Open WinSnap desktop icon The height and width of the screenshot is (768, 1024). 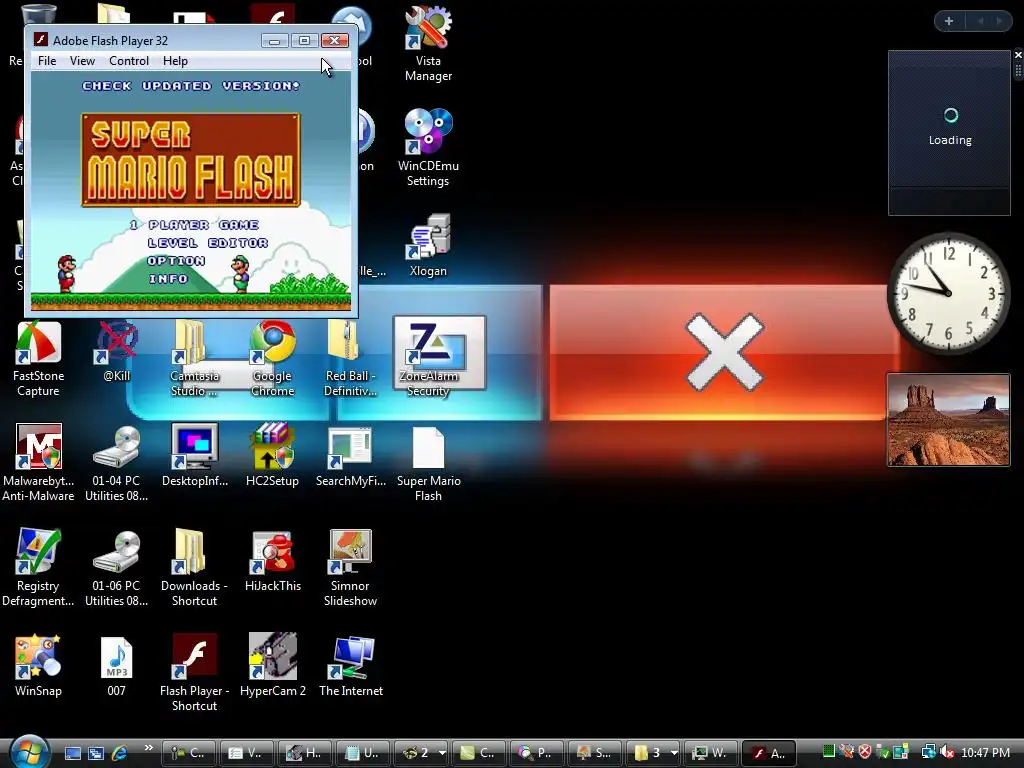click(x=38, y=666)
